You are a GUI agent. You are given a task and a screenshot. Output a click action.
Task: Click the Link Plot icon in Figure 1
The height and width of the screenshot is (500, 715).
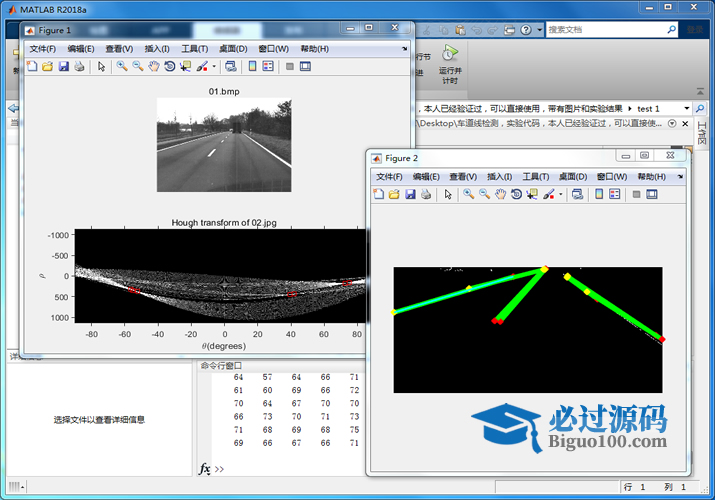pos(231,67)
